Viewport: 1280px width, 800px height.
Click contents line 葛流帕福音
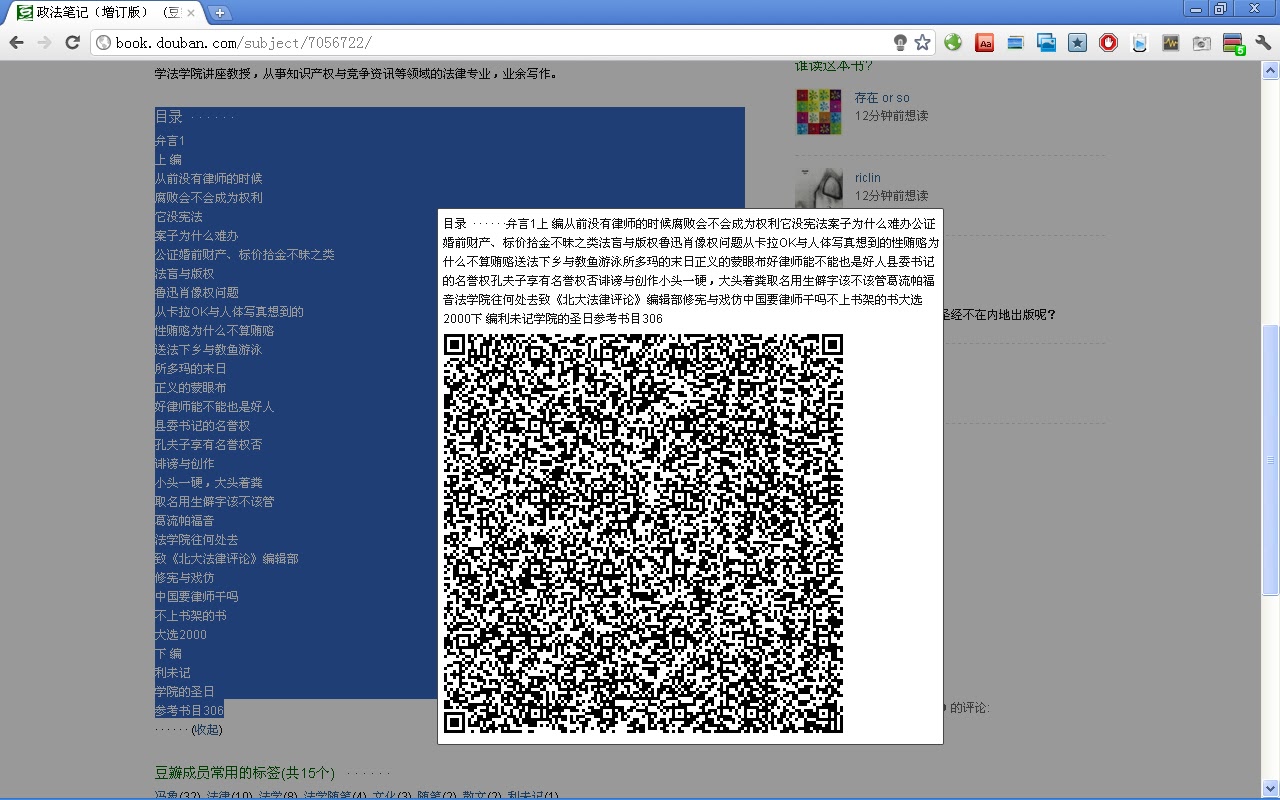coord(185,521)
